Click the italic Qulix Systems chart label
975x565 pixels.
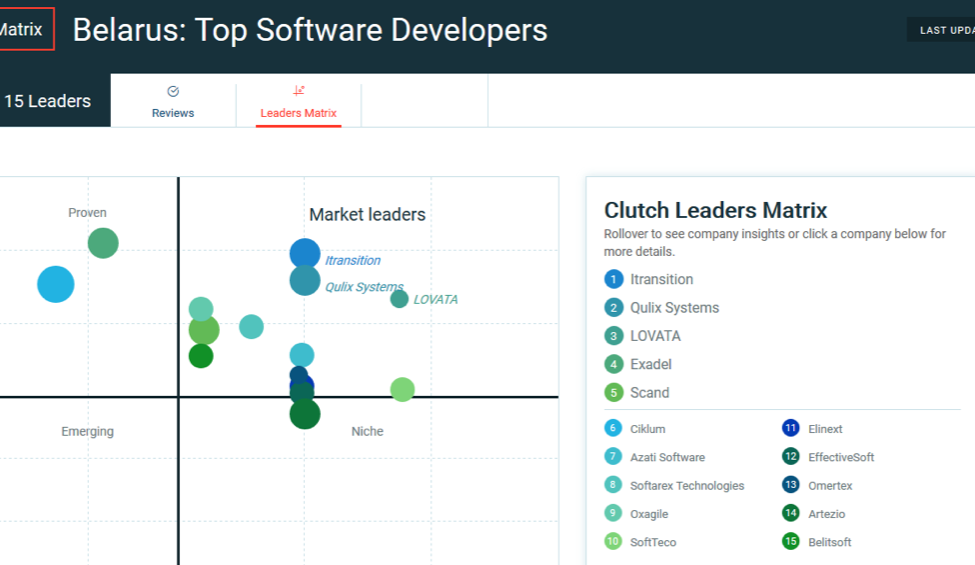point(364,287)
